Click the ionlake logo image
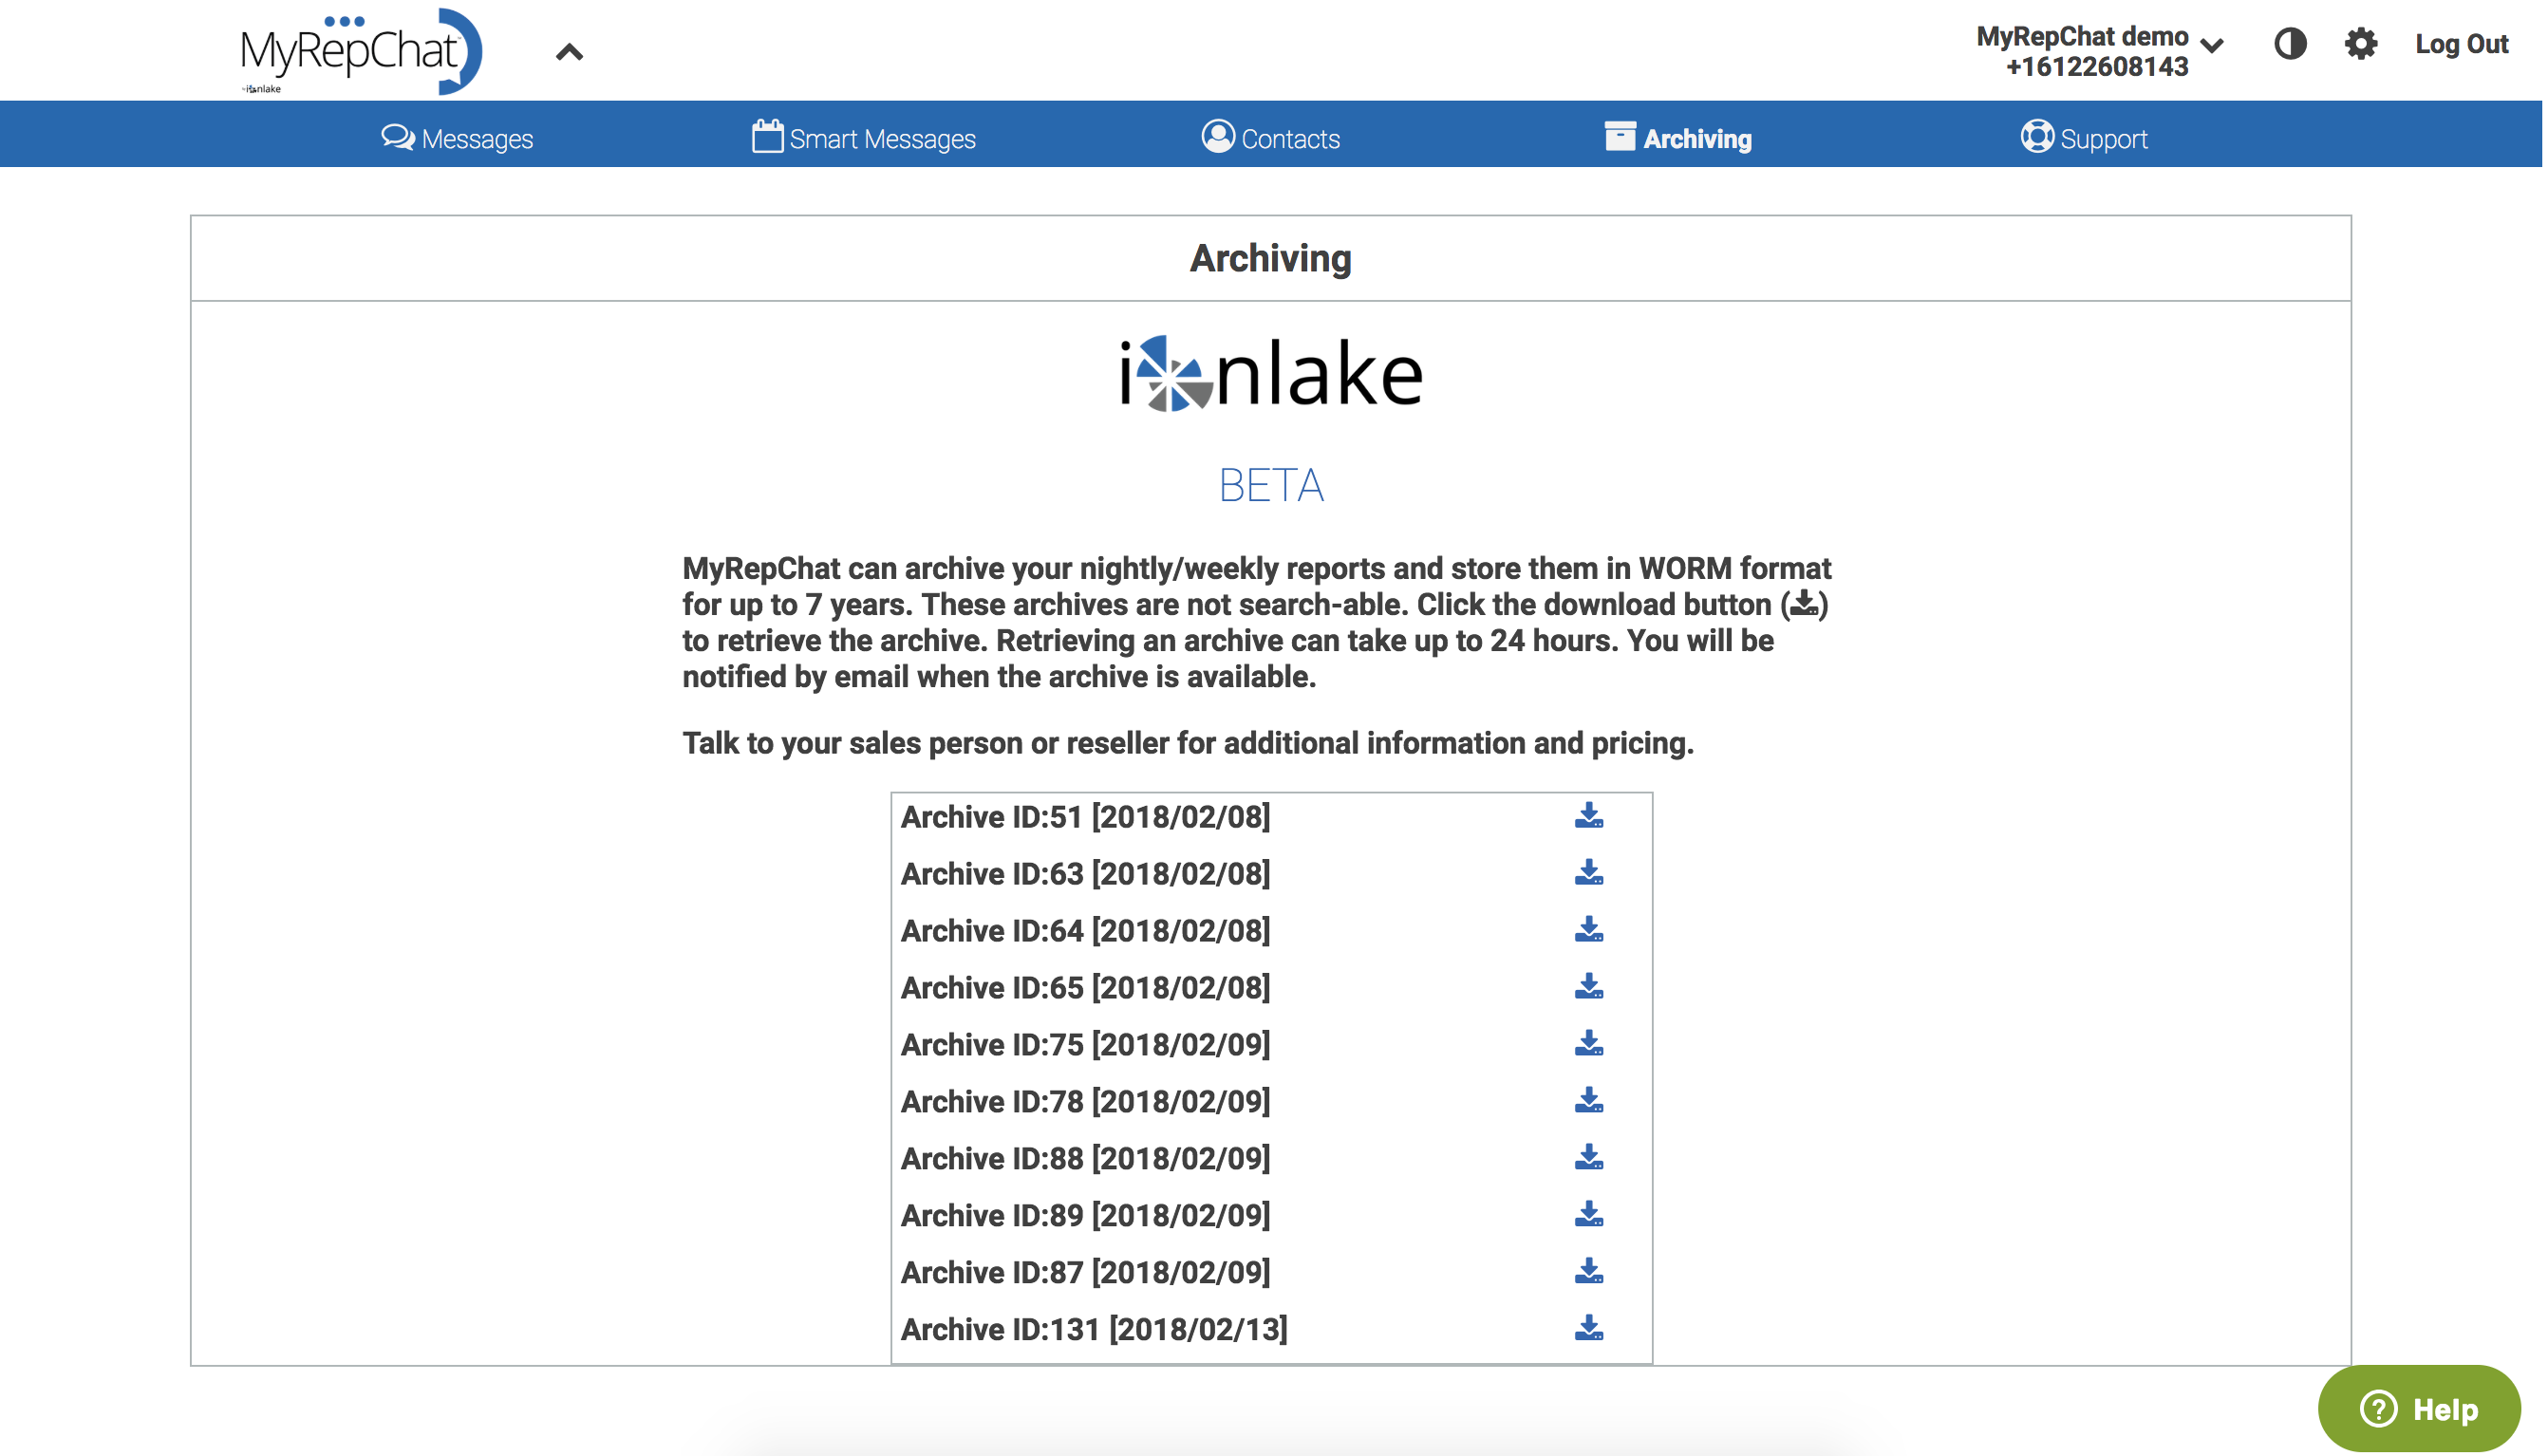 1272,373
